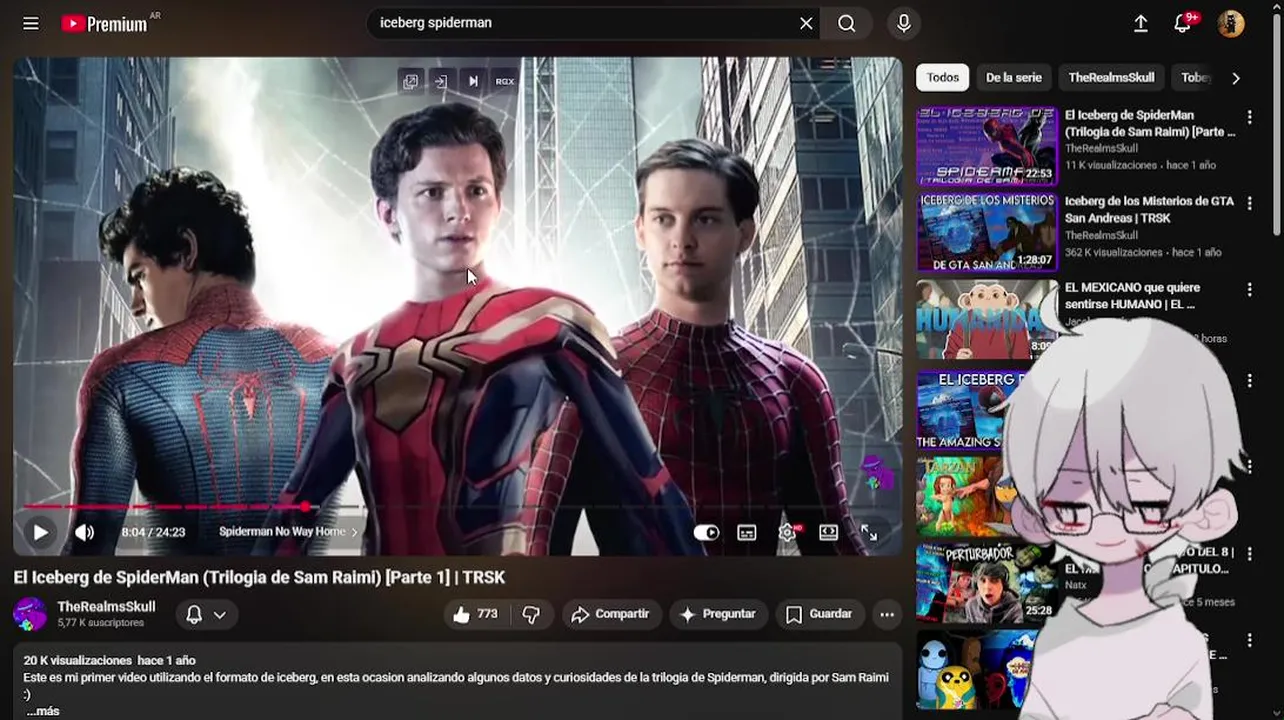Open chapter Spiderman No Way Home
The height and width of the screenshot is (720, 1284).
tap(288, 532)
